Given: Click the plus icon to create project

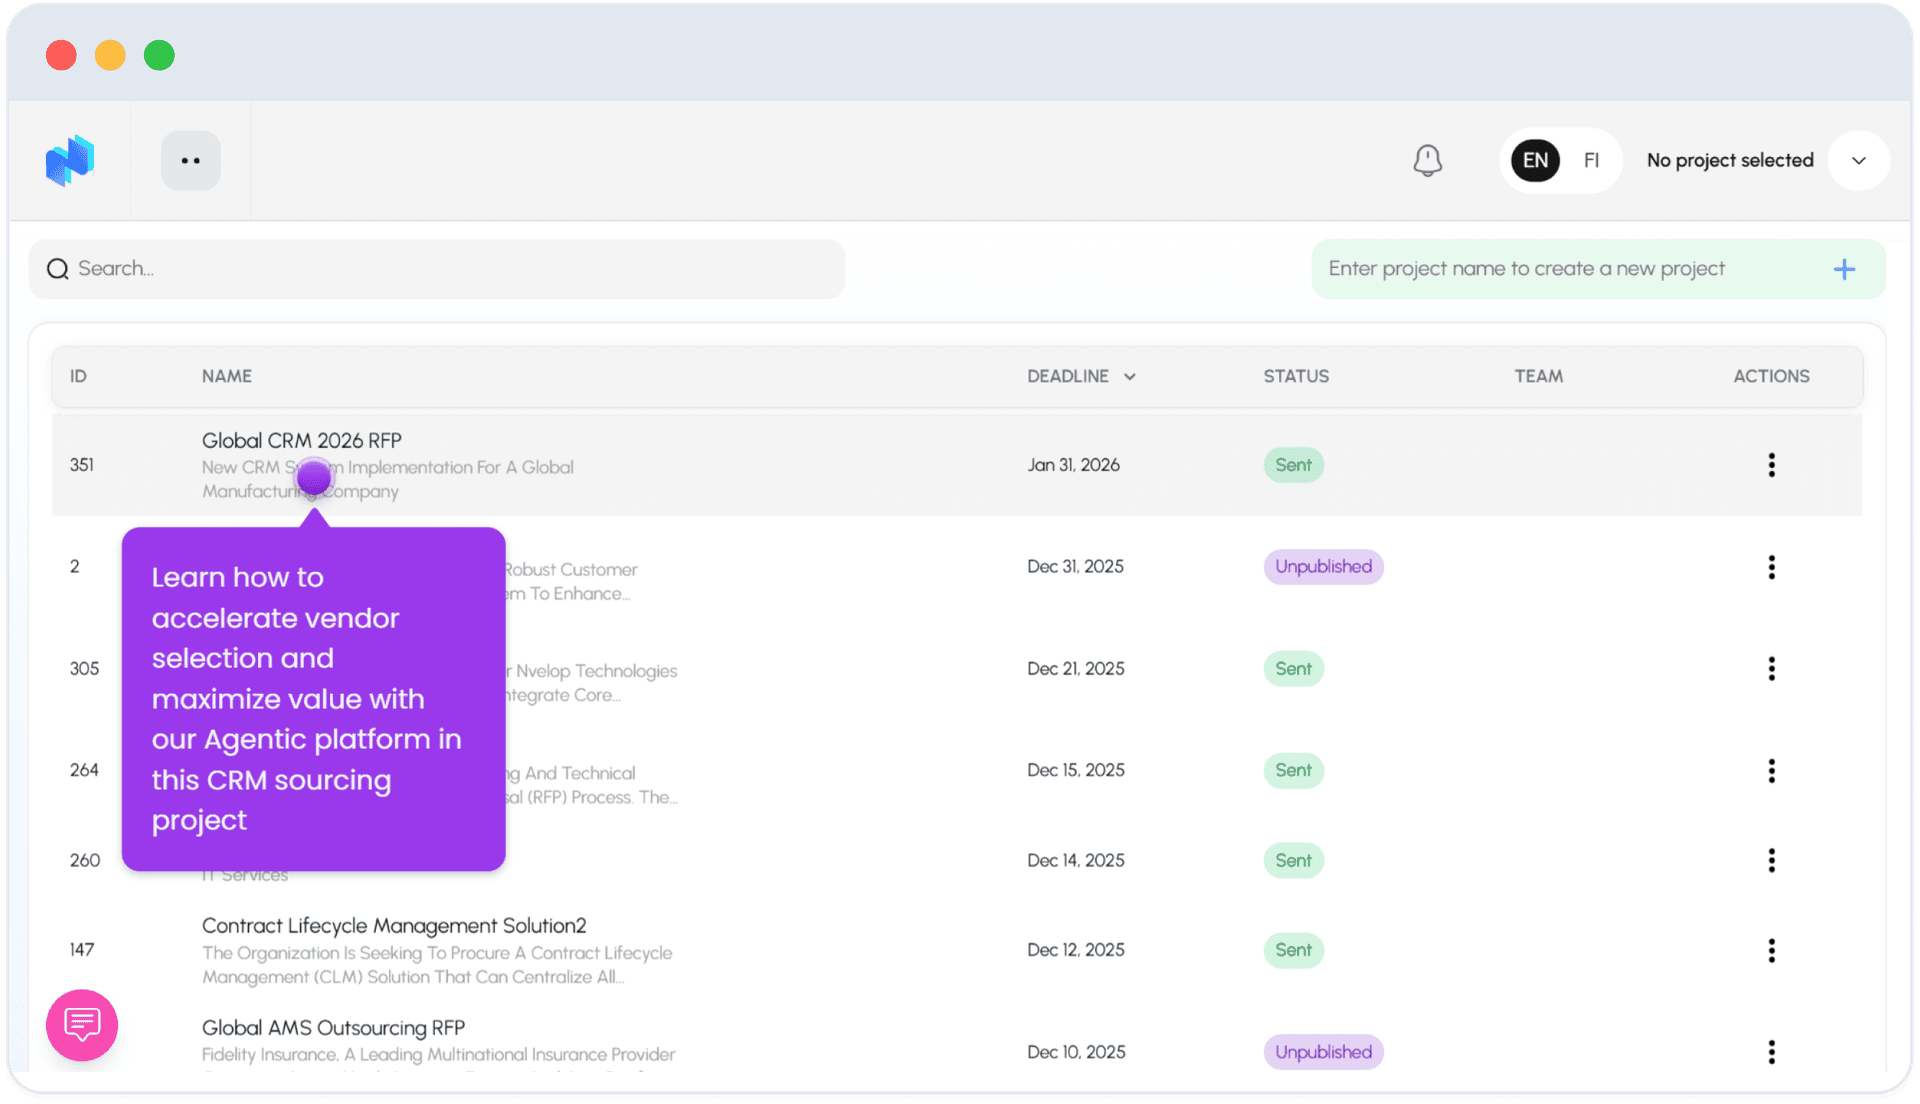Looking at the screenshot, I should coord(1844,269).
